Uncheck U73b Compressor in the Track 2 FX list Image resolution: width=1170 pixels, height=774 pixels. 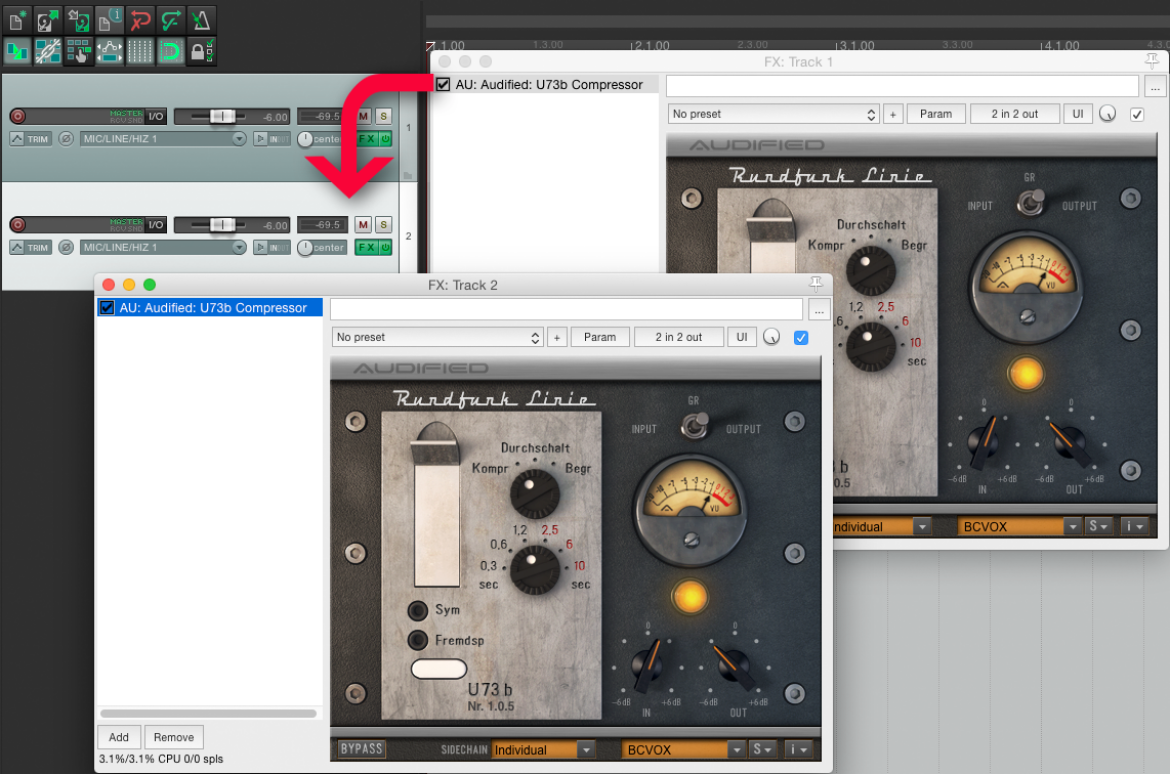(x=107, y=308)
